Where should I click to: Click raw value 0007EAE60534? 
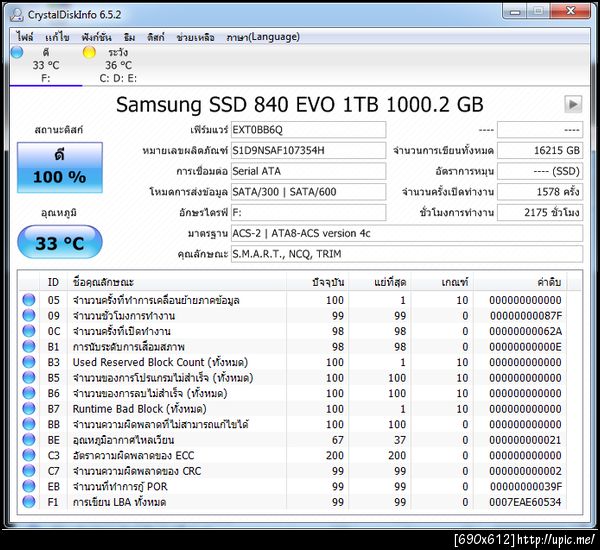click(525, 502)
